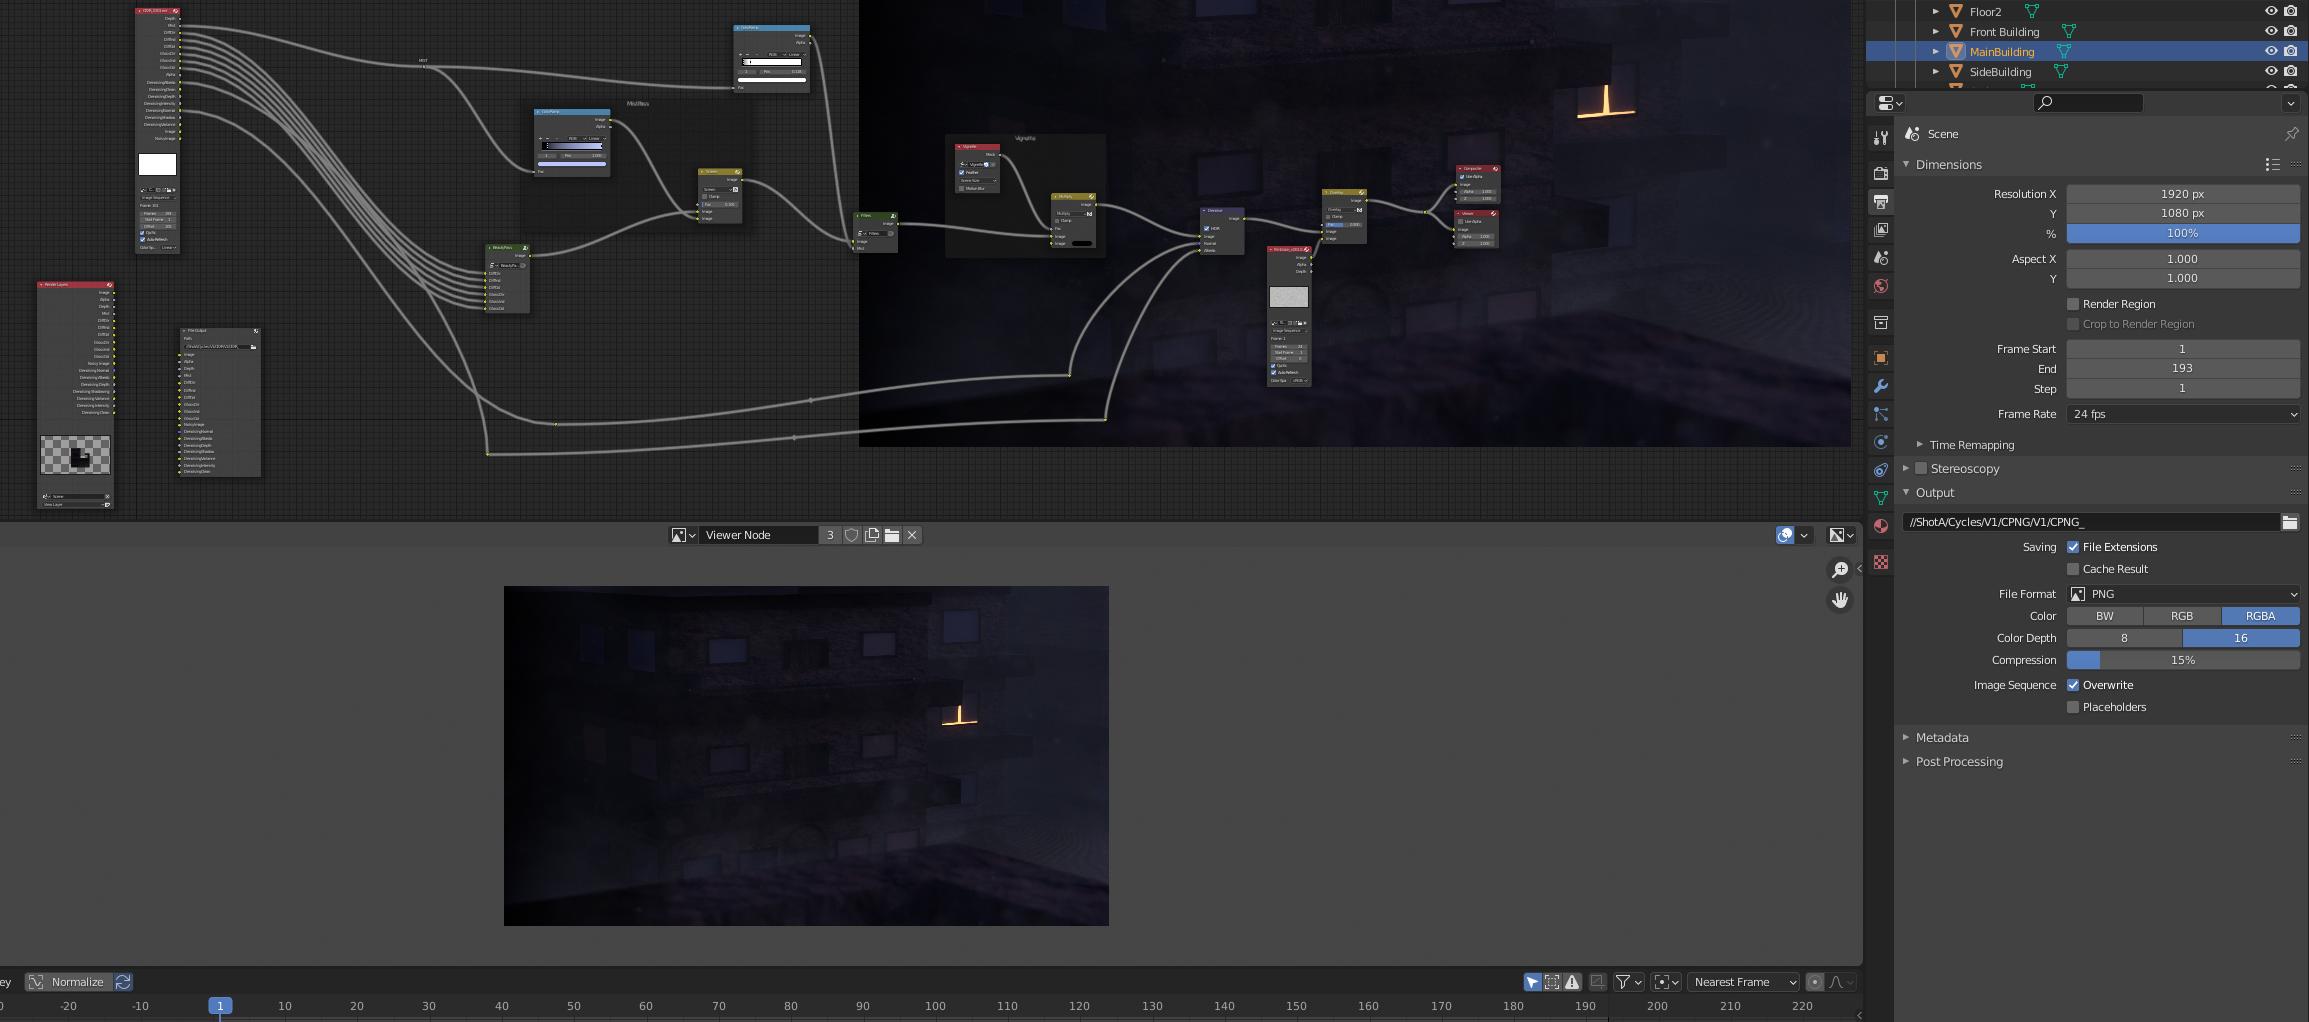Adjust the Compression slider set to 15%
2309x1022 pixels.
[x=2183, y=660]
